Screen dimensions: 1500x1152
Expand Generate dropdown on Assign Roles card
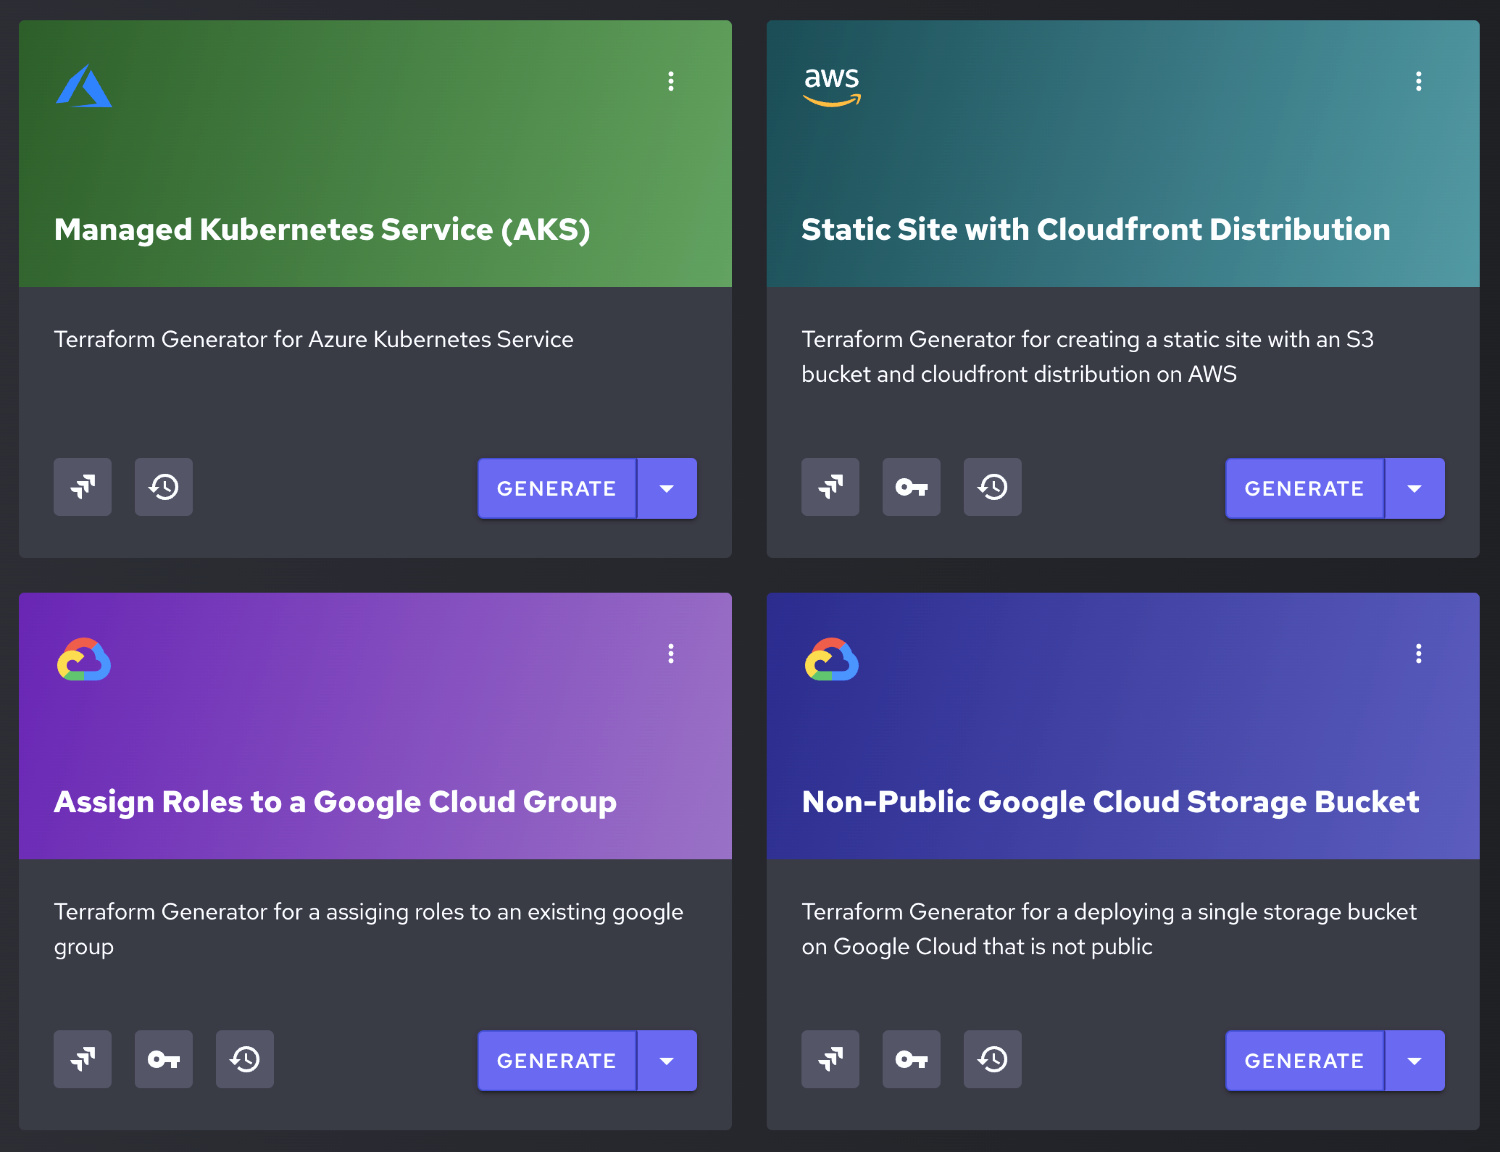click(667, 1060)
